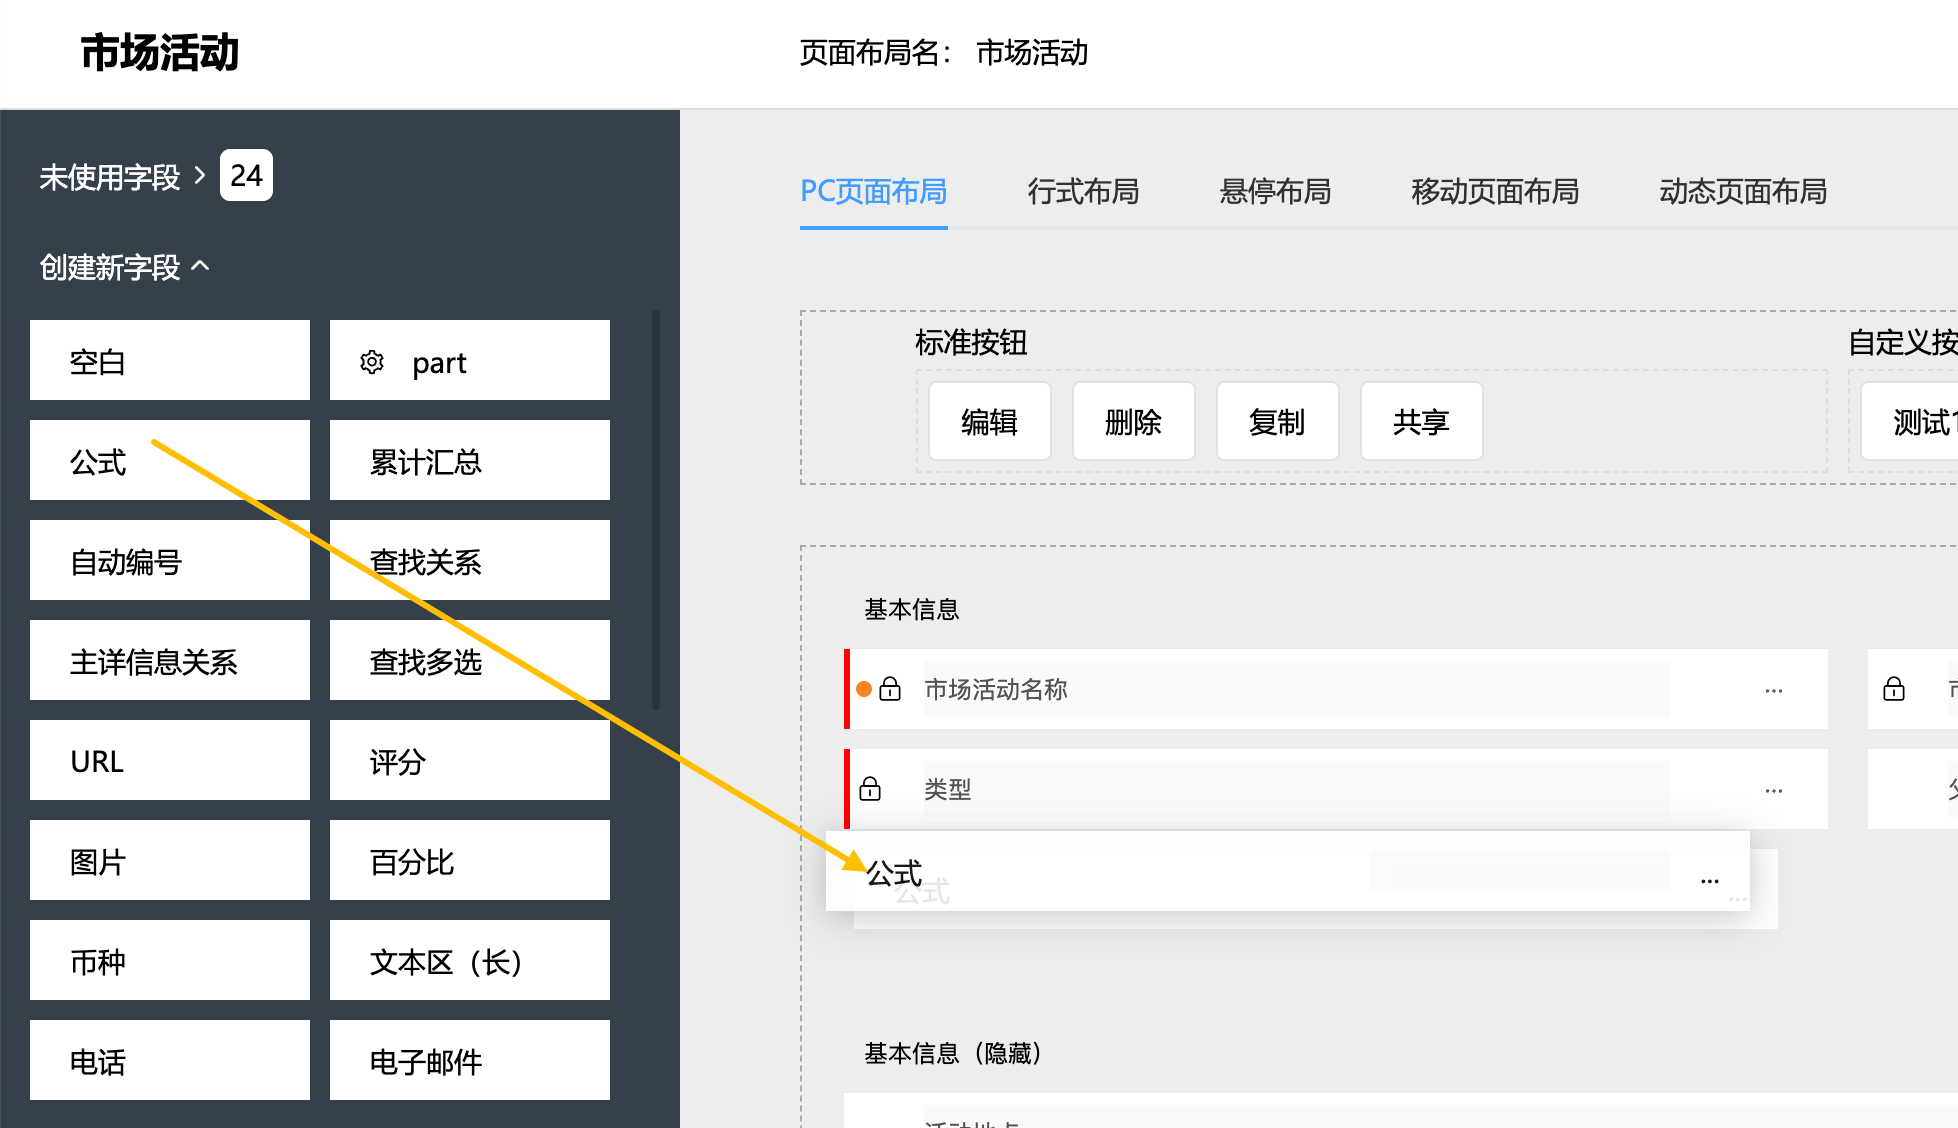1958x1128 pixels.
Task: Click lock icon beside 类型 field
Action: [870, 789]
